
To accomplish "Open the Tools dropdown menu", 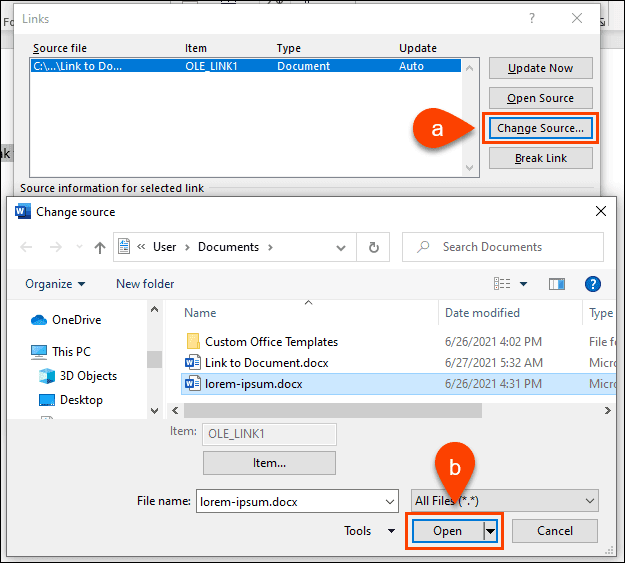I will click(x=365, y=531).
